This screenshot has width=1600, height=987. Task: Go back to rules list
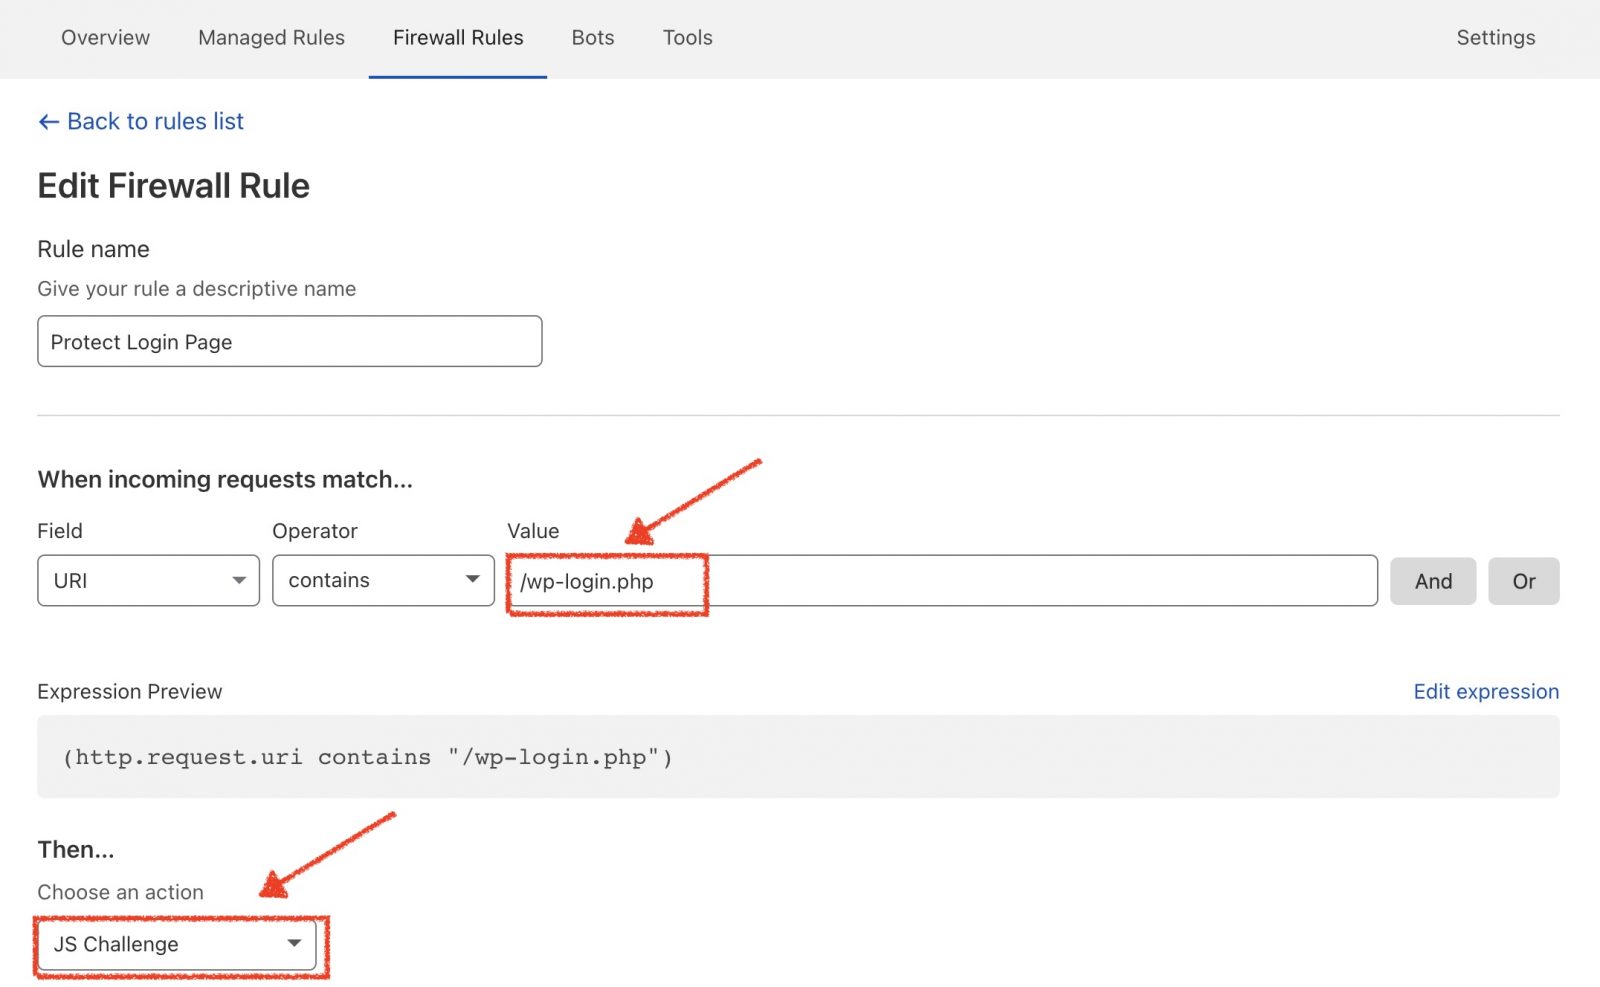point(155,121)
